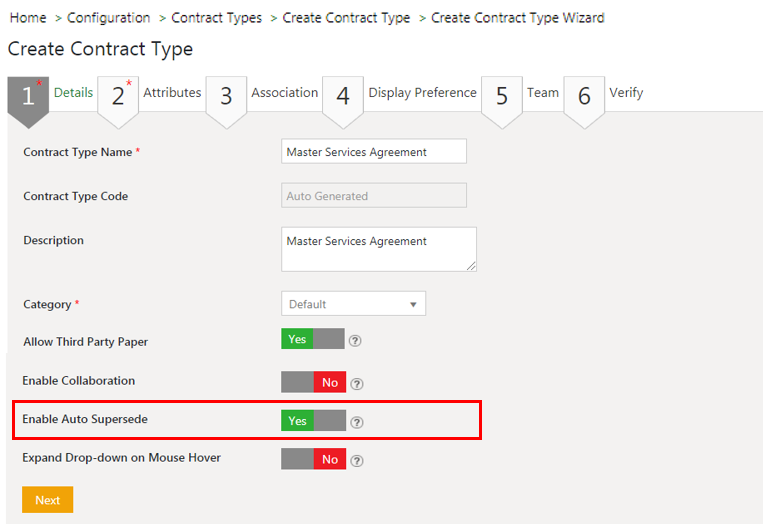Turn off Enable Auto Supersede toggle

coord(312,421)
